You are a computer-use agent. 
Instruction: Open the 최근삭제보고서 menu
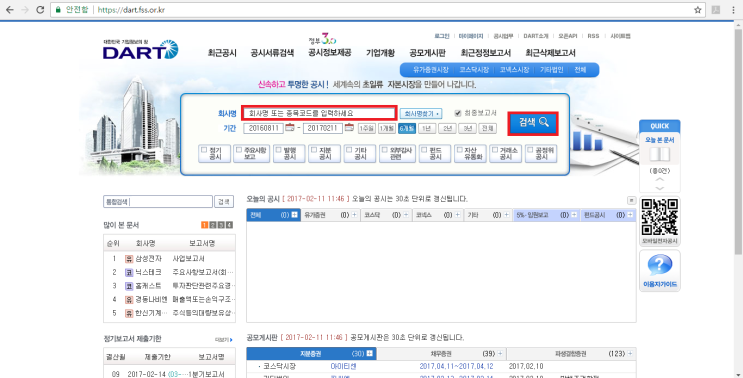[x=550, y=53]
